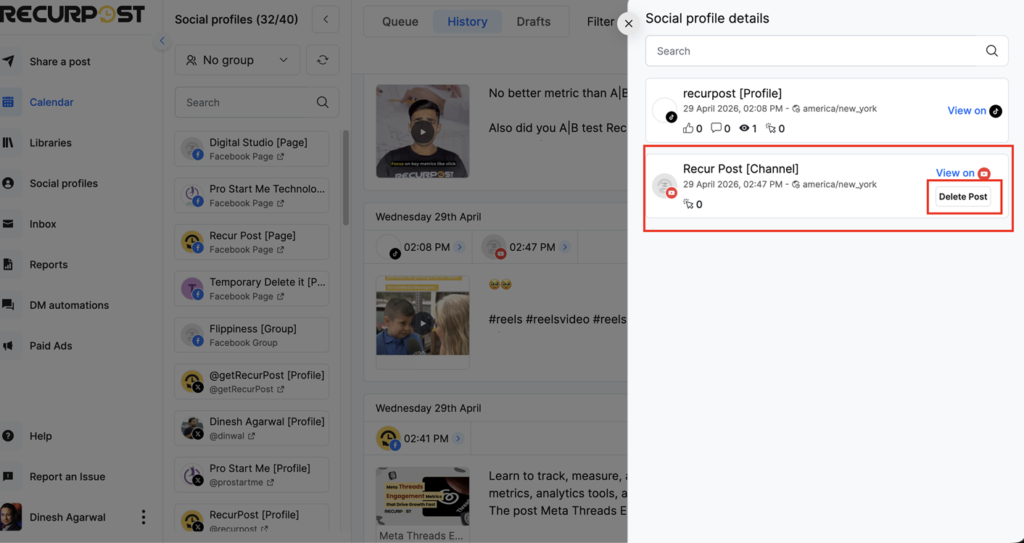Click the Social profiles search field
Image resolution: width=1024 pixels, height=543 pixels.
[257, 103]
